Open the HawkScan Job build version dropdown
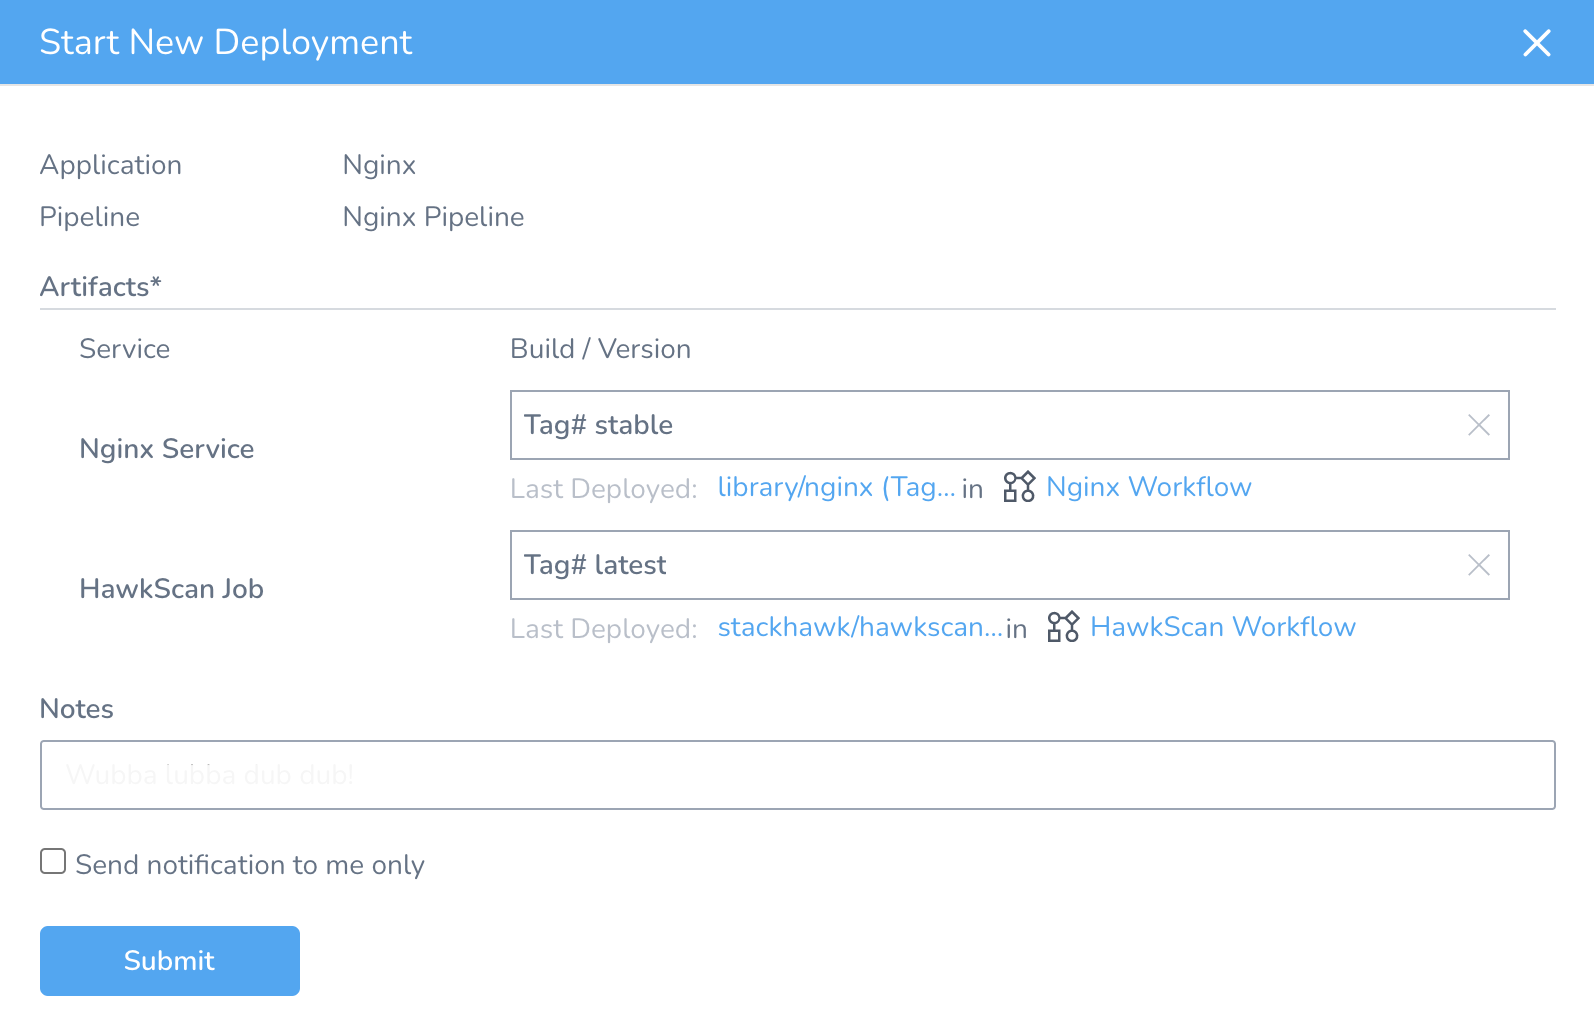The height and width of the screenshot is (1036, 1594). 980,565
